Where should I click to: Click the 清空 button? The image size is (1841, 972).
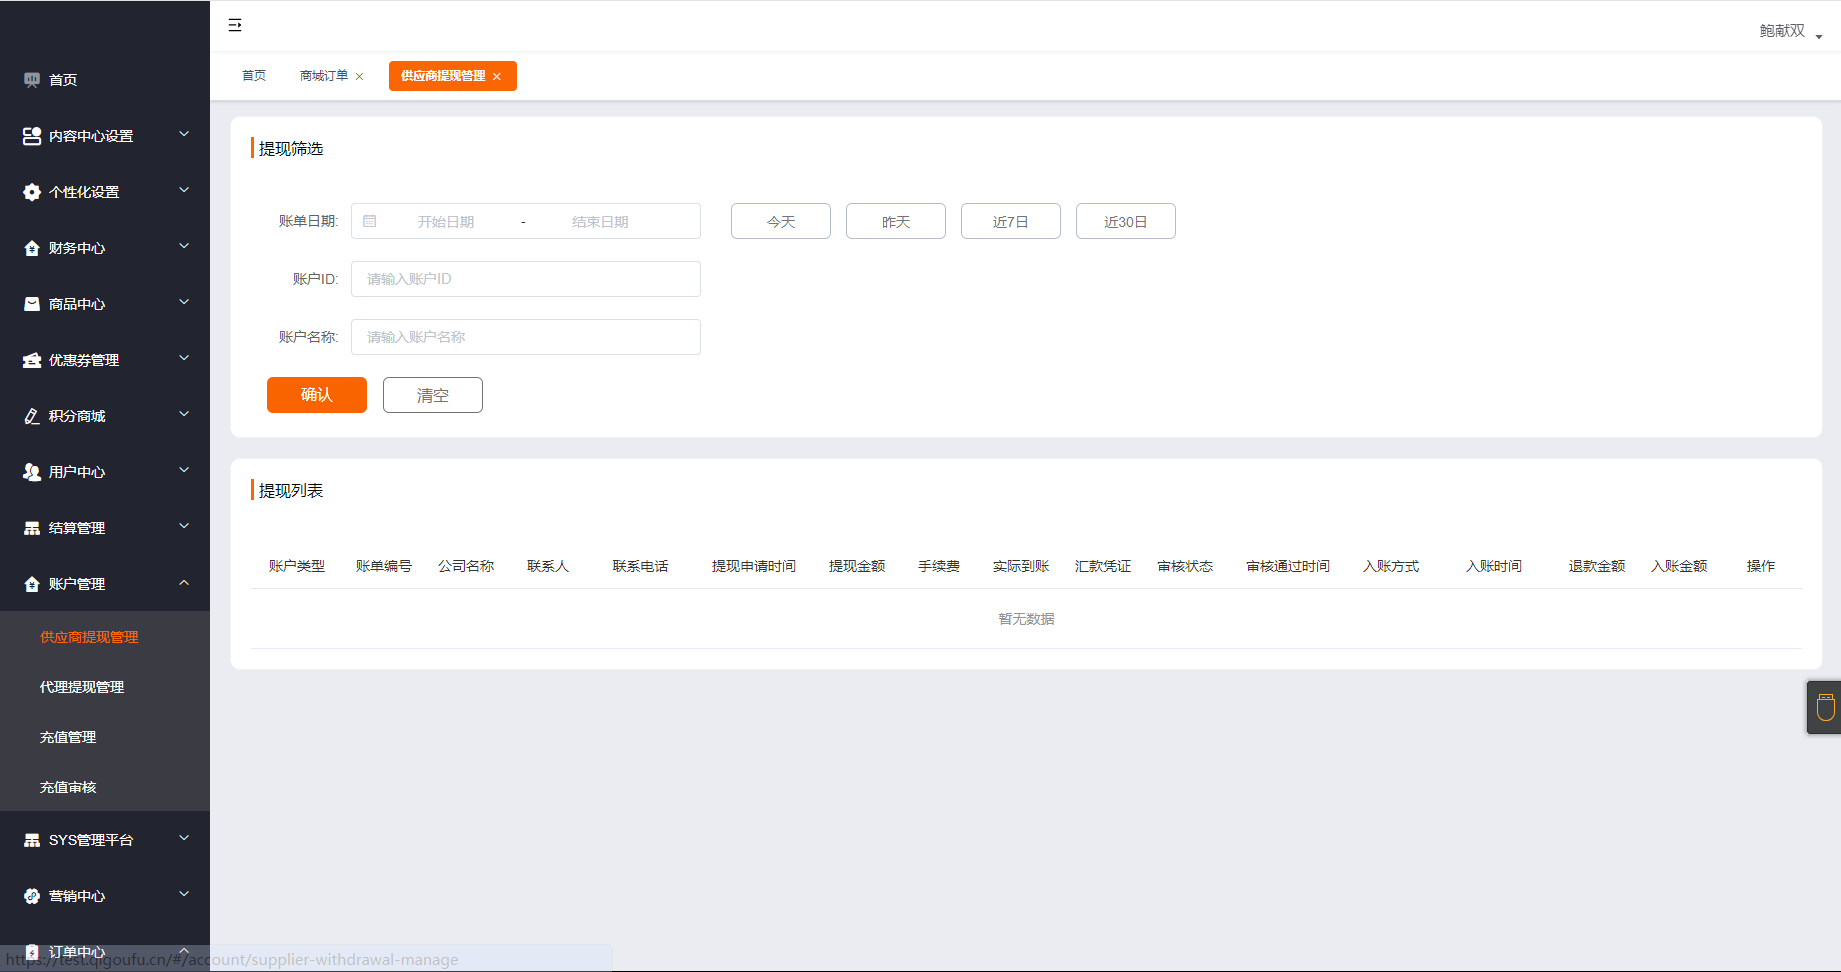tap(433, 395)
